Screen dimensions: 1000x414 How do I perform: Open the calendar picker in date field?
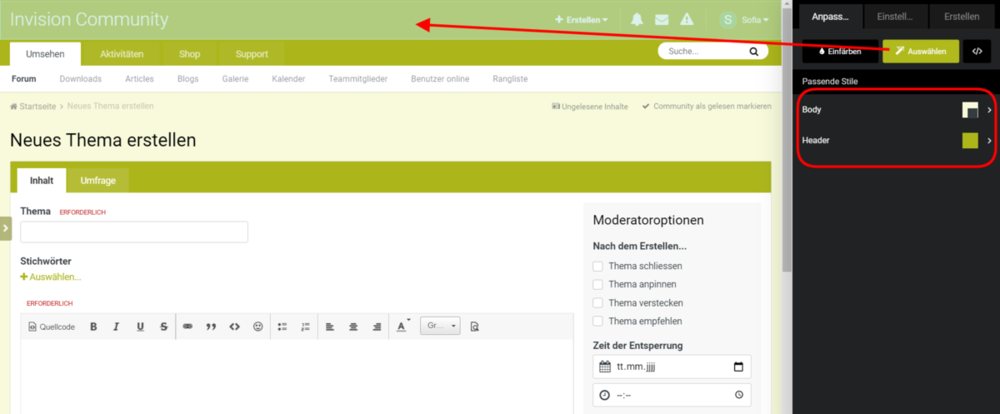point(739,367)
